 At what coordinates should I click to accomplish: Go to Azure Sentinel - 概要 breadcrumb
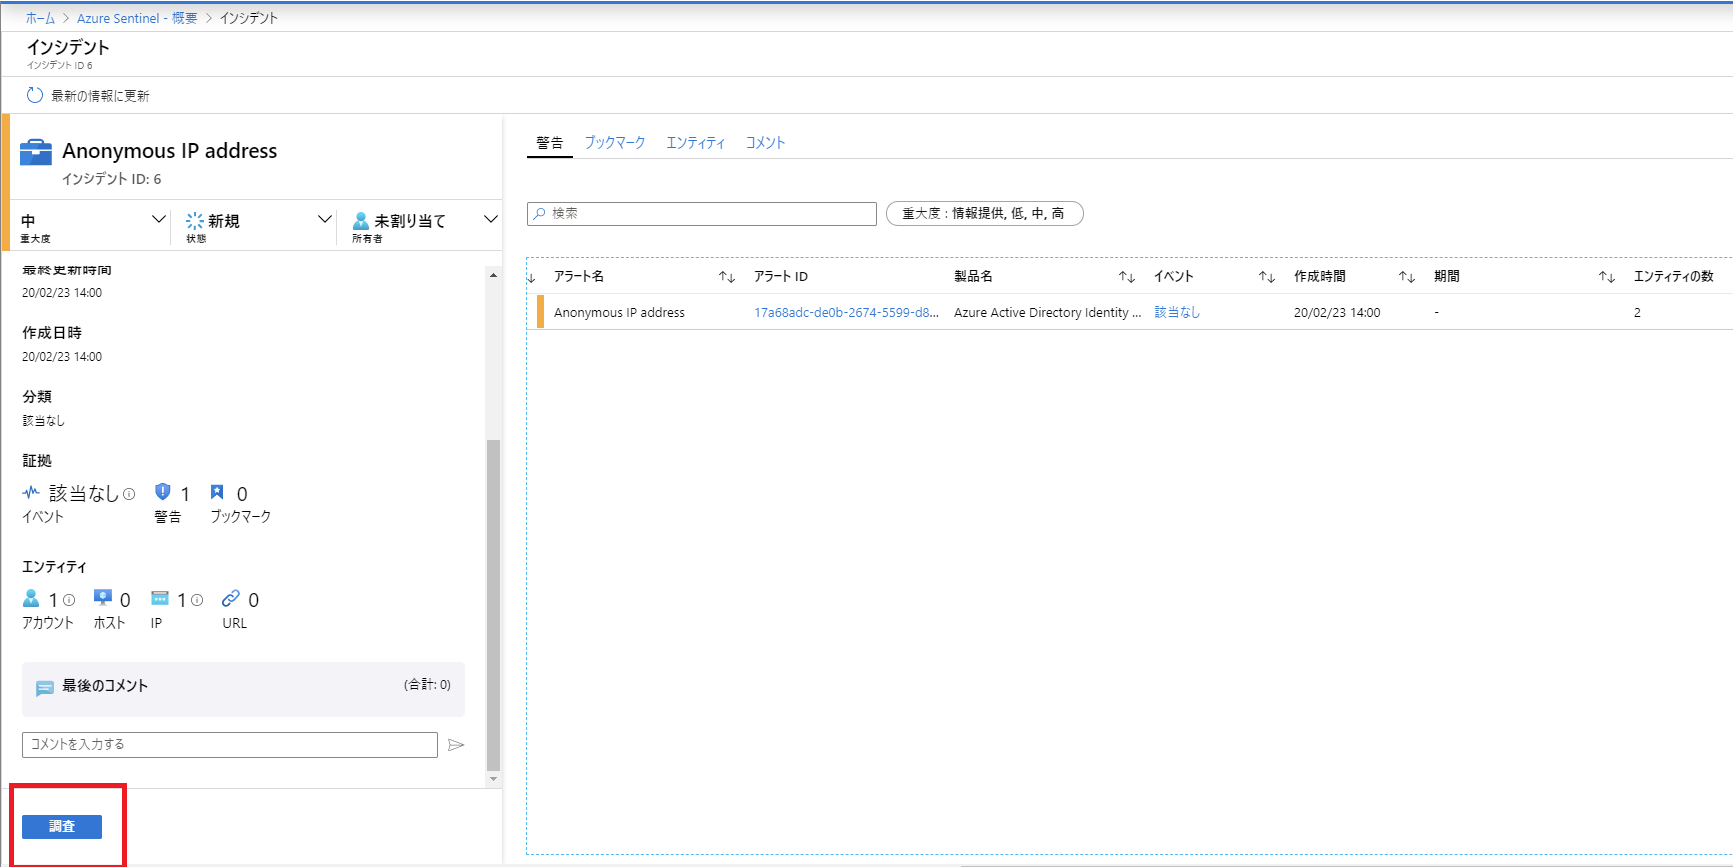click(x=137, y=18)
